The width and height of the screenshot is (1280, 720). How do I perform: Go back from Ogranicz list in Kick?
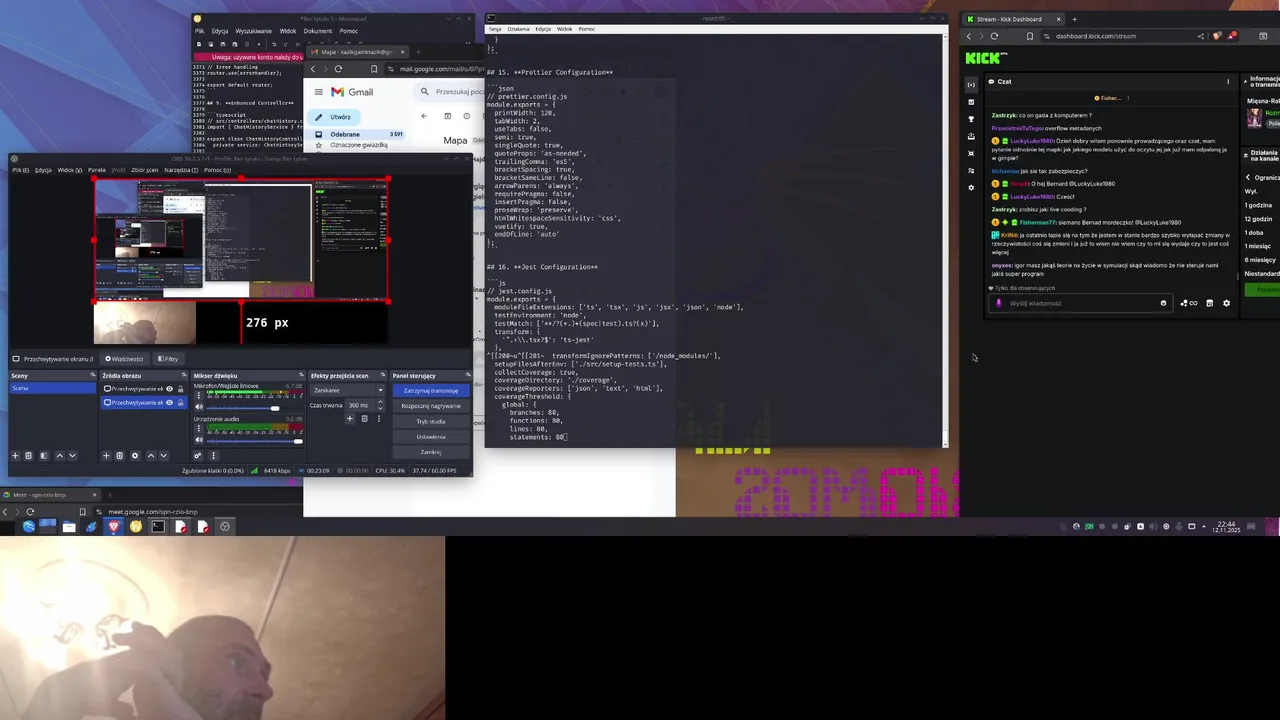pos(1248,177)
